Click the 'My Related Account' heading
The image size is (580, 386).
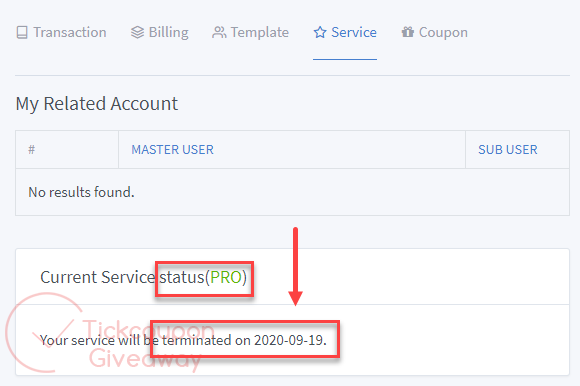coord(97,104)
